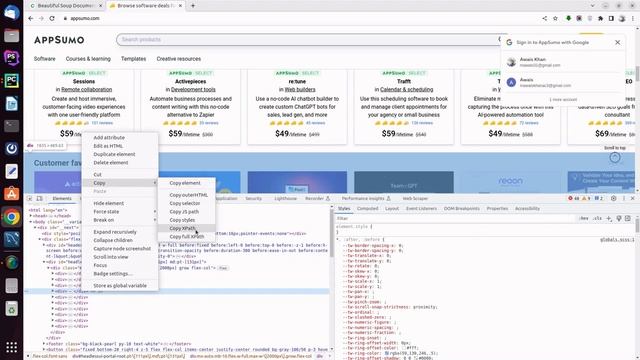Expand the Break on submenu
Image resolution: width=640 pixels, height=360 pixels.
coord(155,220)
